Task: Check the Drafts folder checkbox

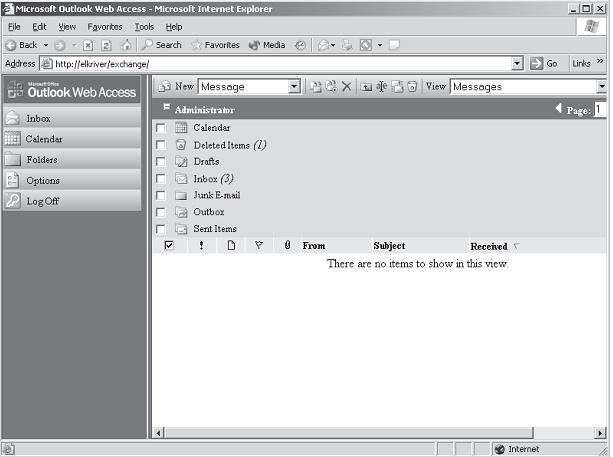Action: click(x=160, y=161)
